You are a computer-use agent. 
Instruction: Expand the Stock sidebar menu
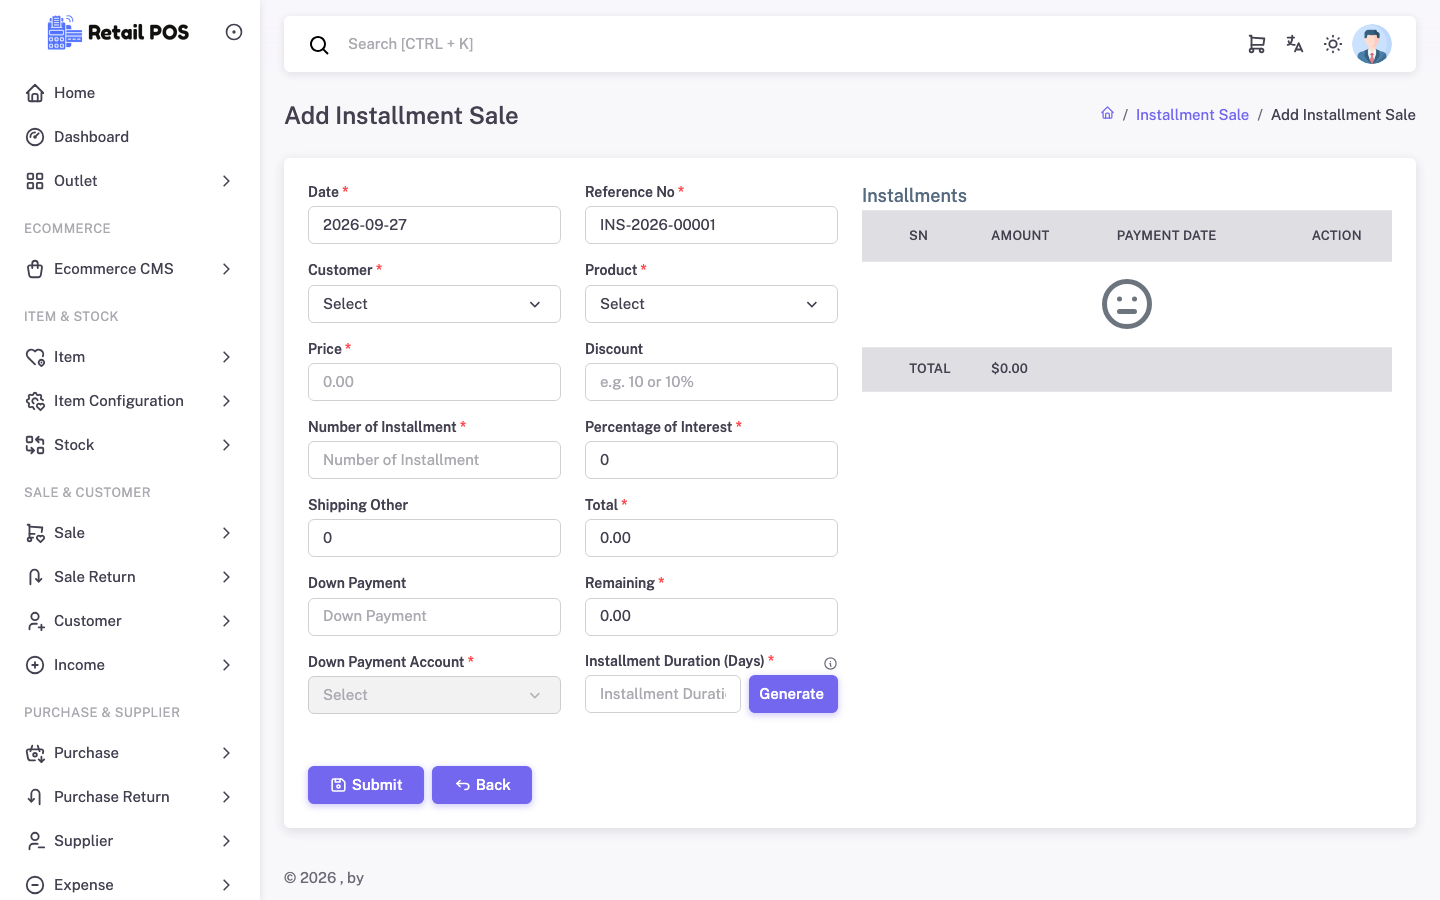tap(130, 445)
